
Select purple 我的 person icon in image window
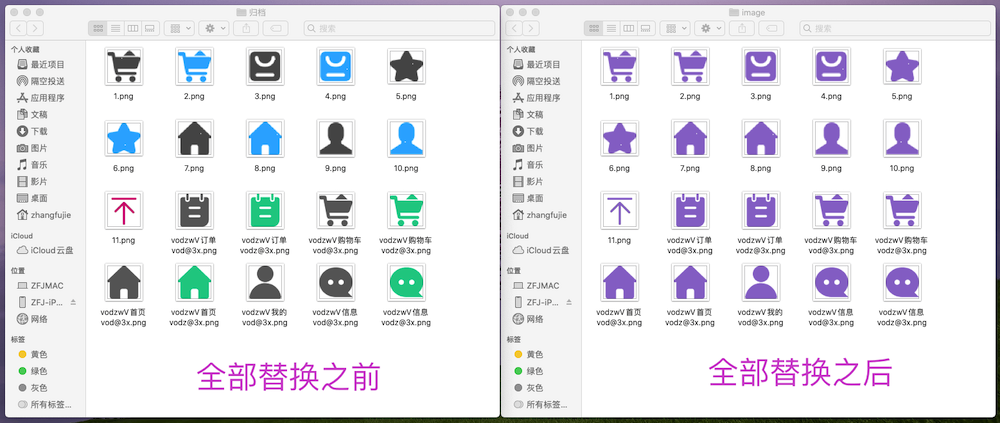(x=760, y=282)
